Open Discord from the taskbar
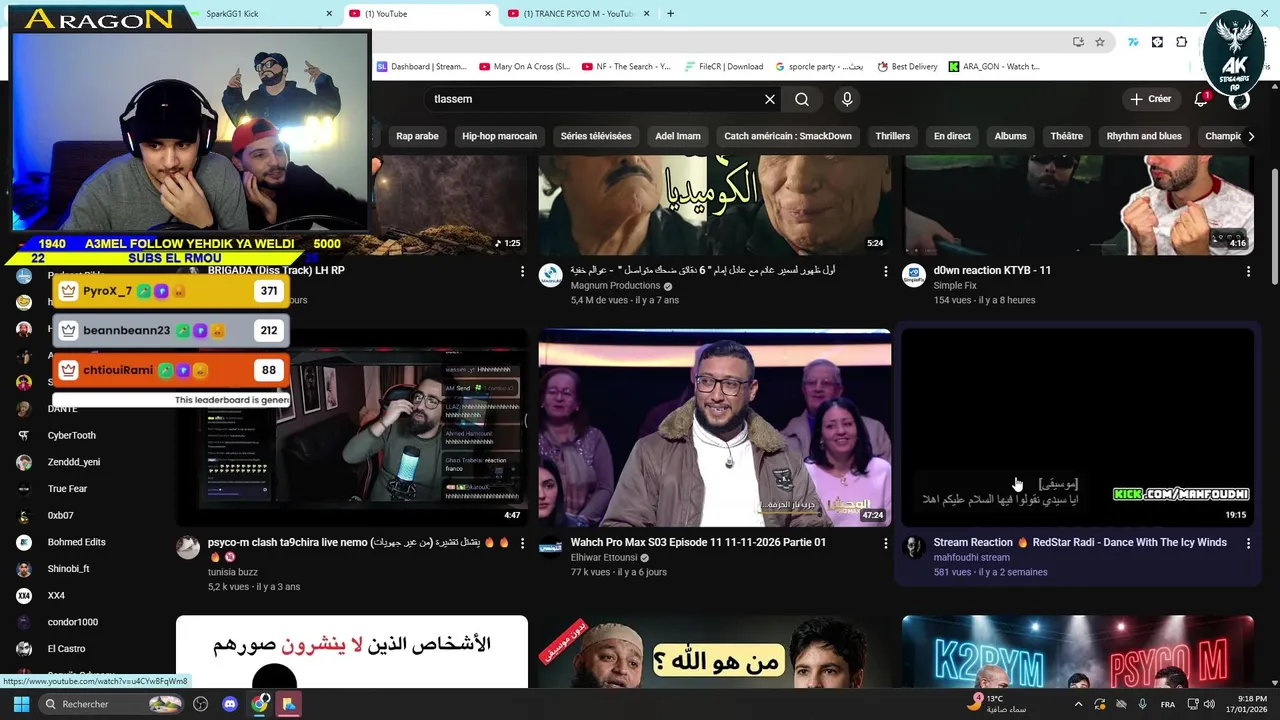 click(230, 704)
